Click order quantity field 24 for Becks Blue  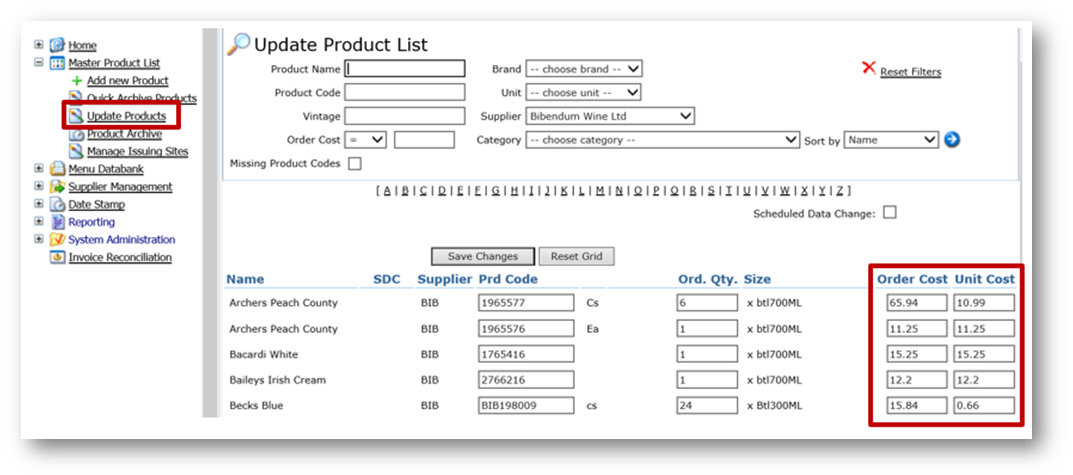707,406
